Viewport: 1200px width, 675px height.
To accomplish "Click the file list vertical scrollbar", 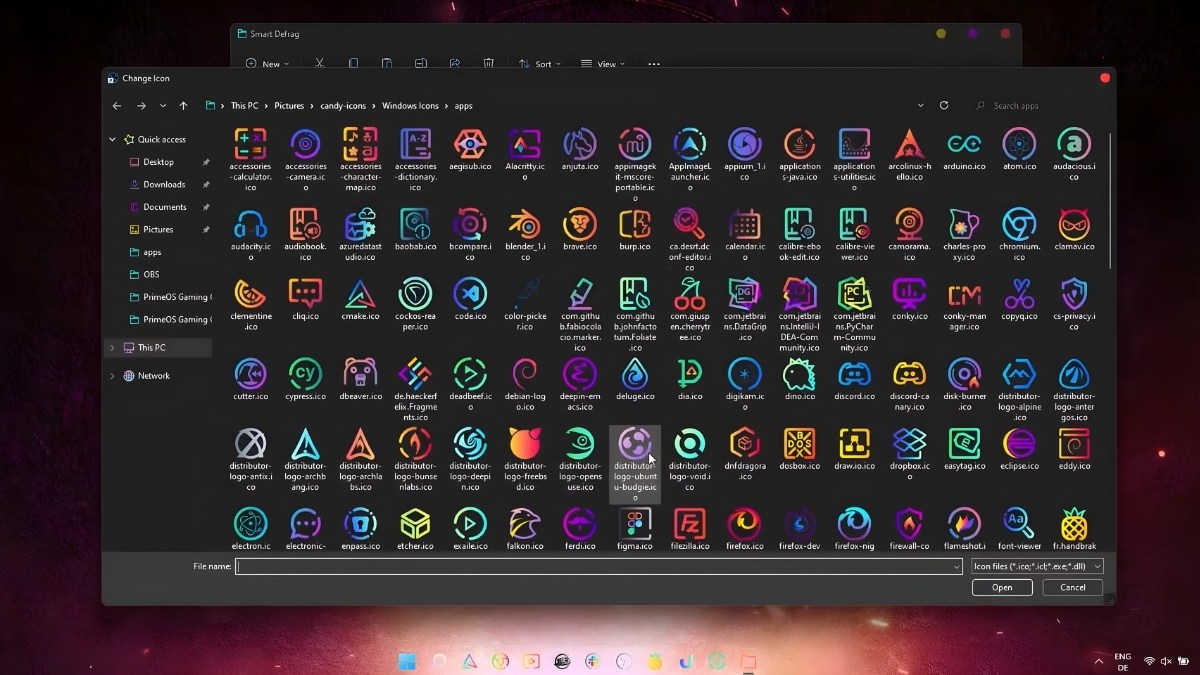I will pos(1110,200).
